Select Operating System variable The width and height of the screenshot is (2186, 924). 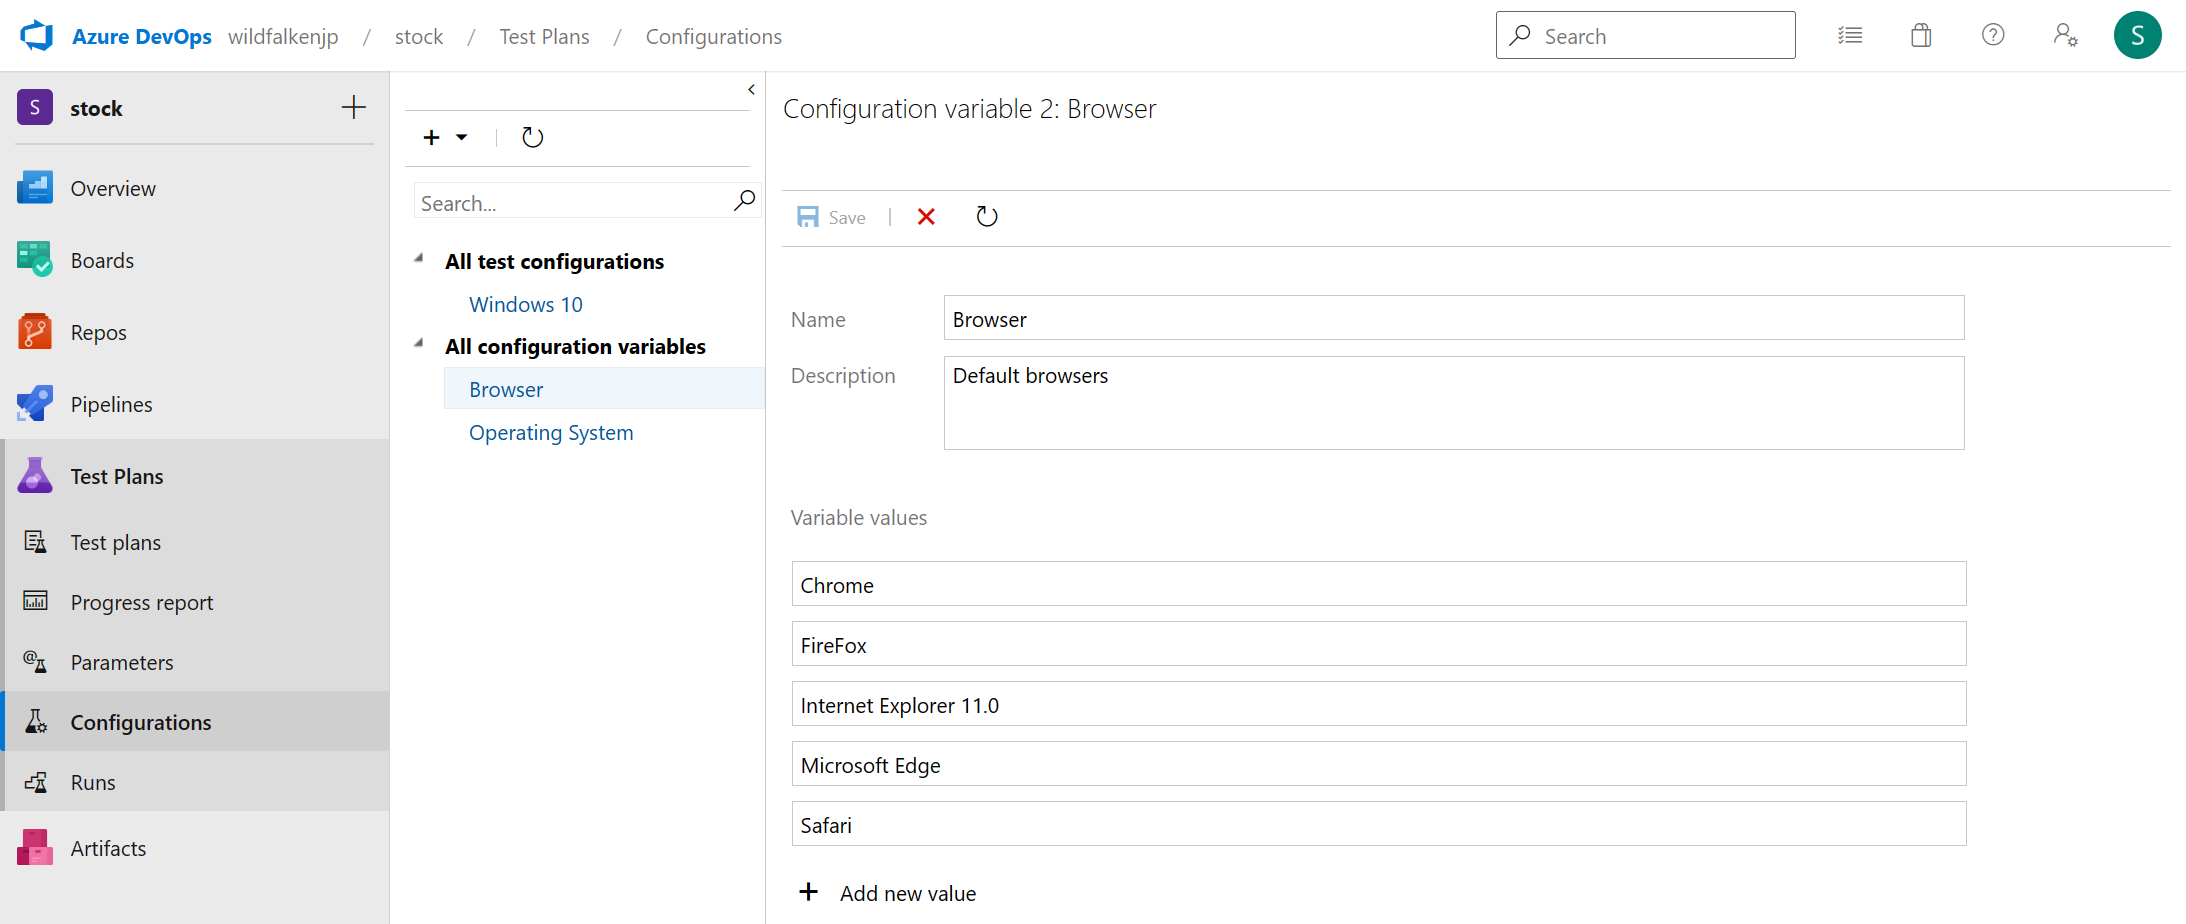(551, 432)
